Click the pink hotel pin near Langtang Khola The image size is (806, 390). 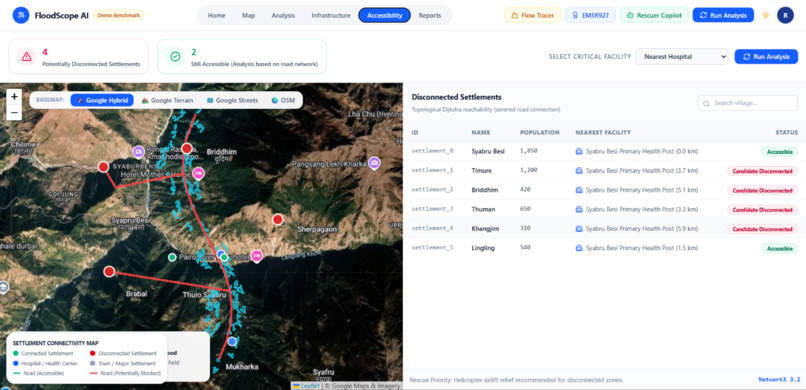(x=256, y=256)
